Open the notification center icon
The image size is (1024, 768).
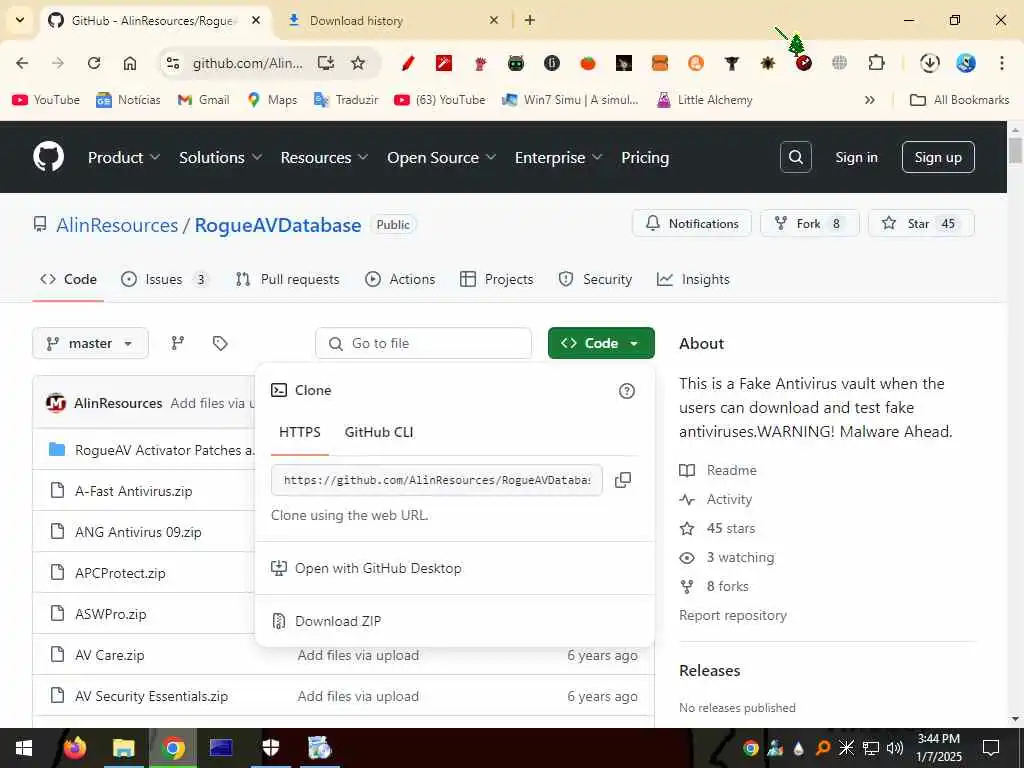pos(991,748)
